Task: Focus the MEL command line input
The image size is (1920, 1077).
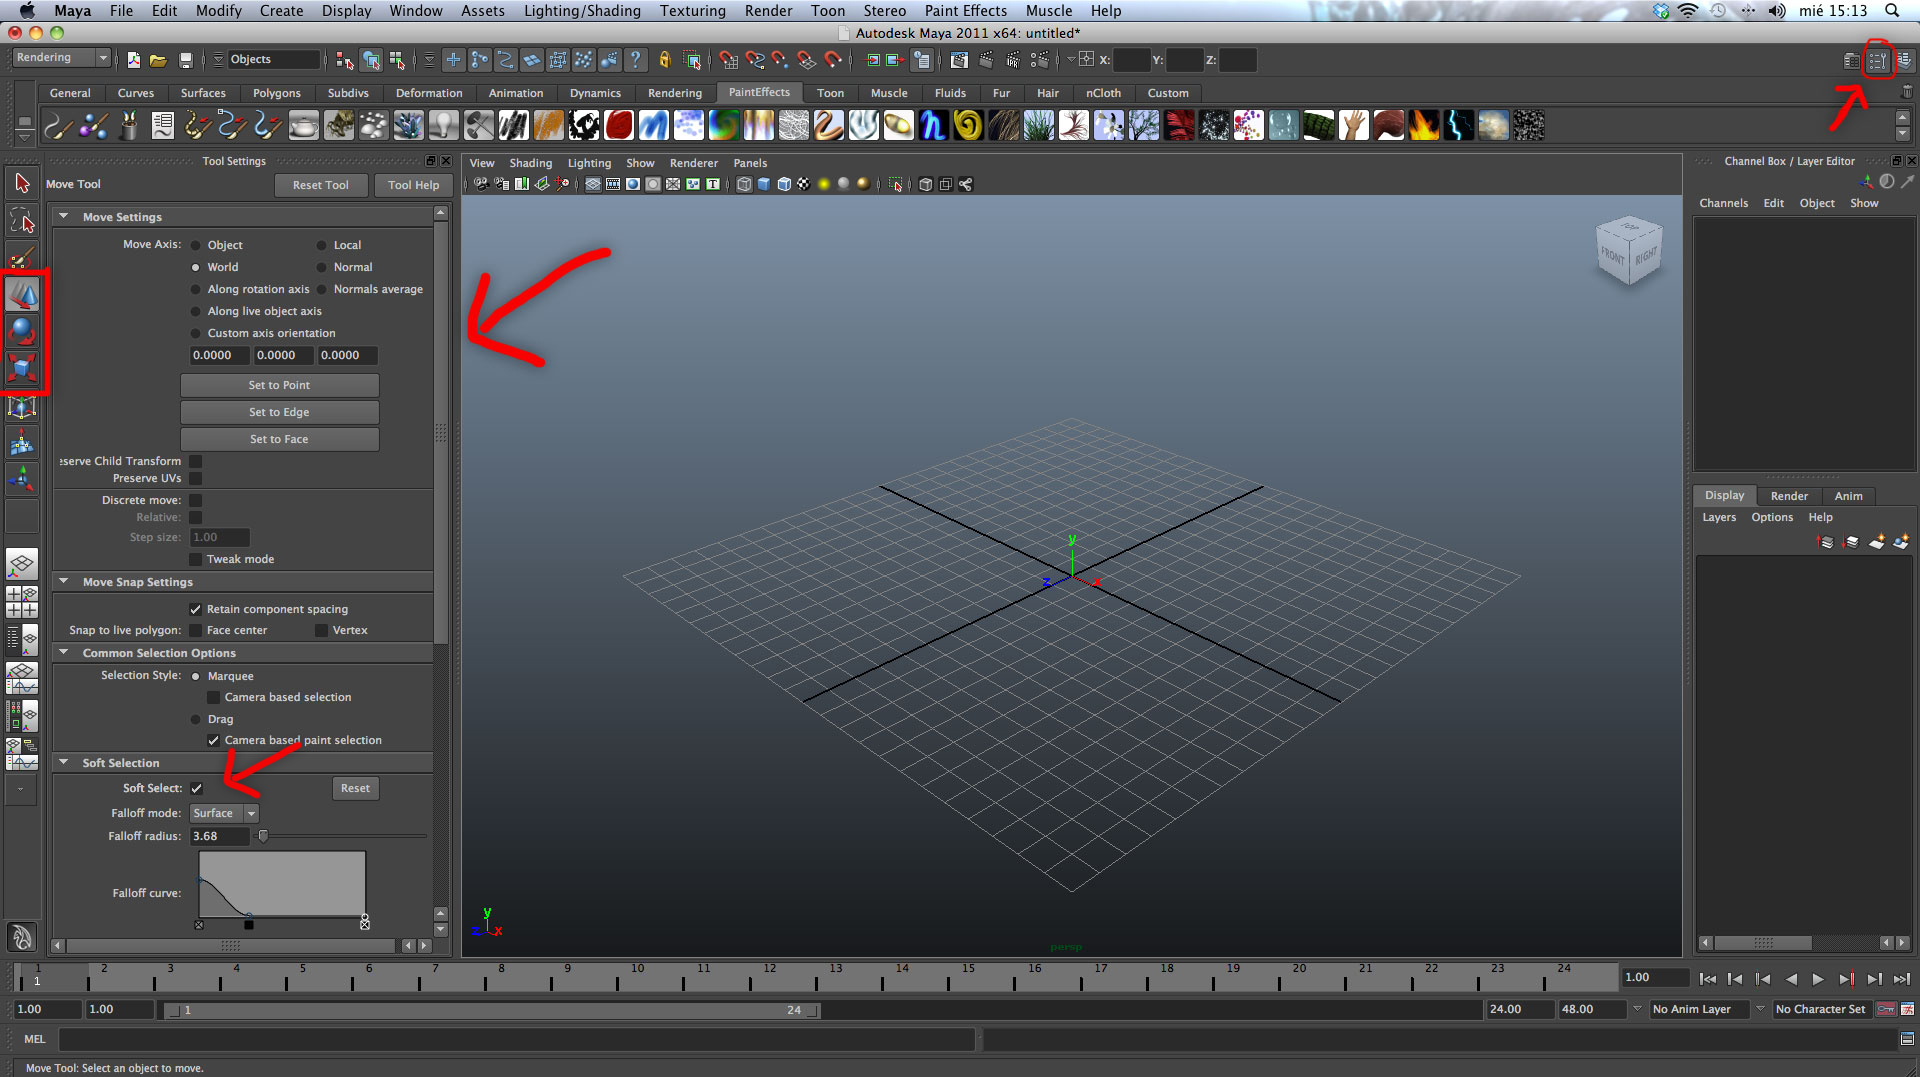Action: 516,1039
